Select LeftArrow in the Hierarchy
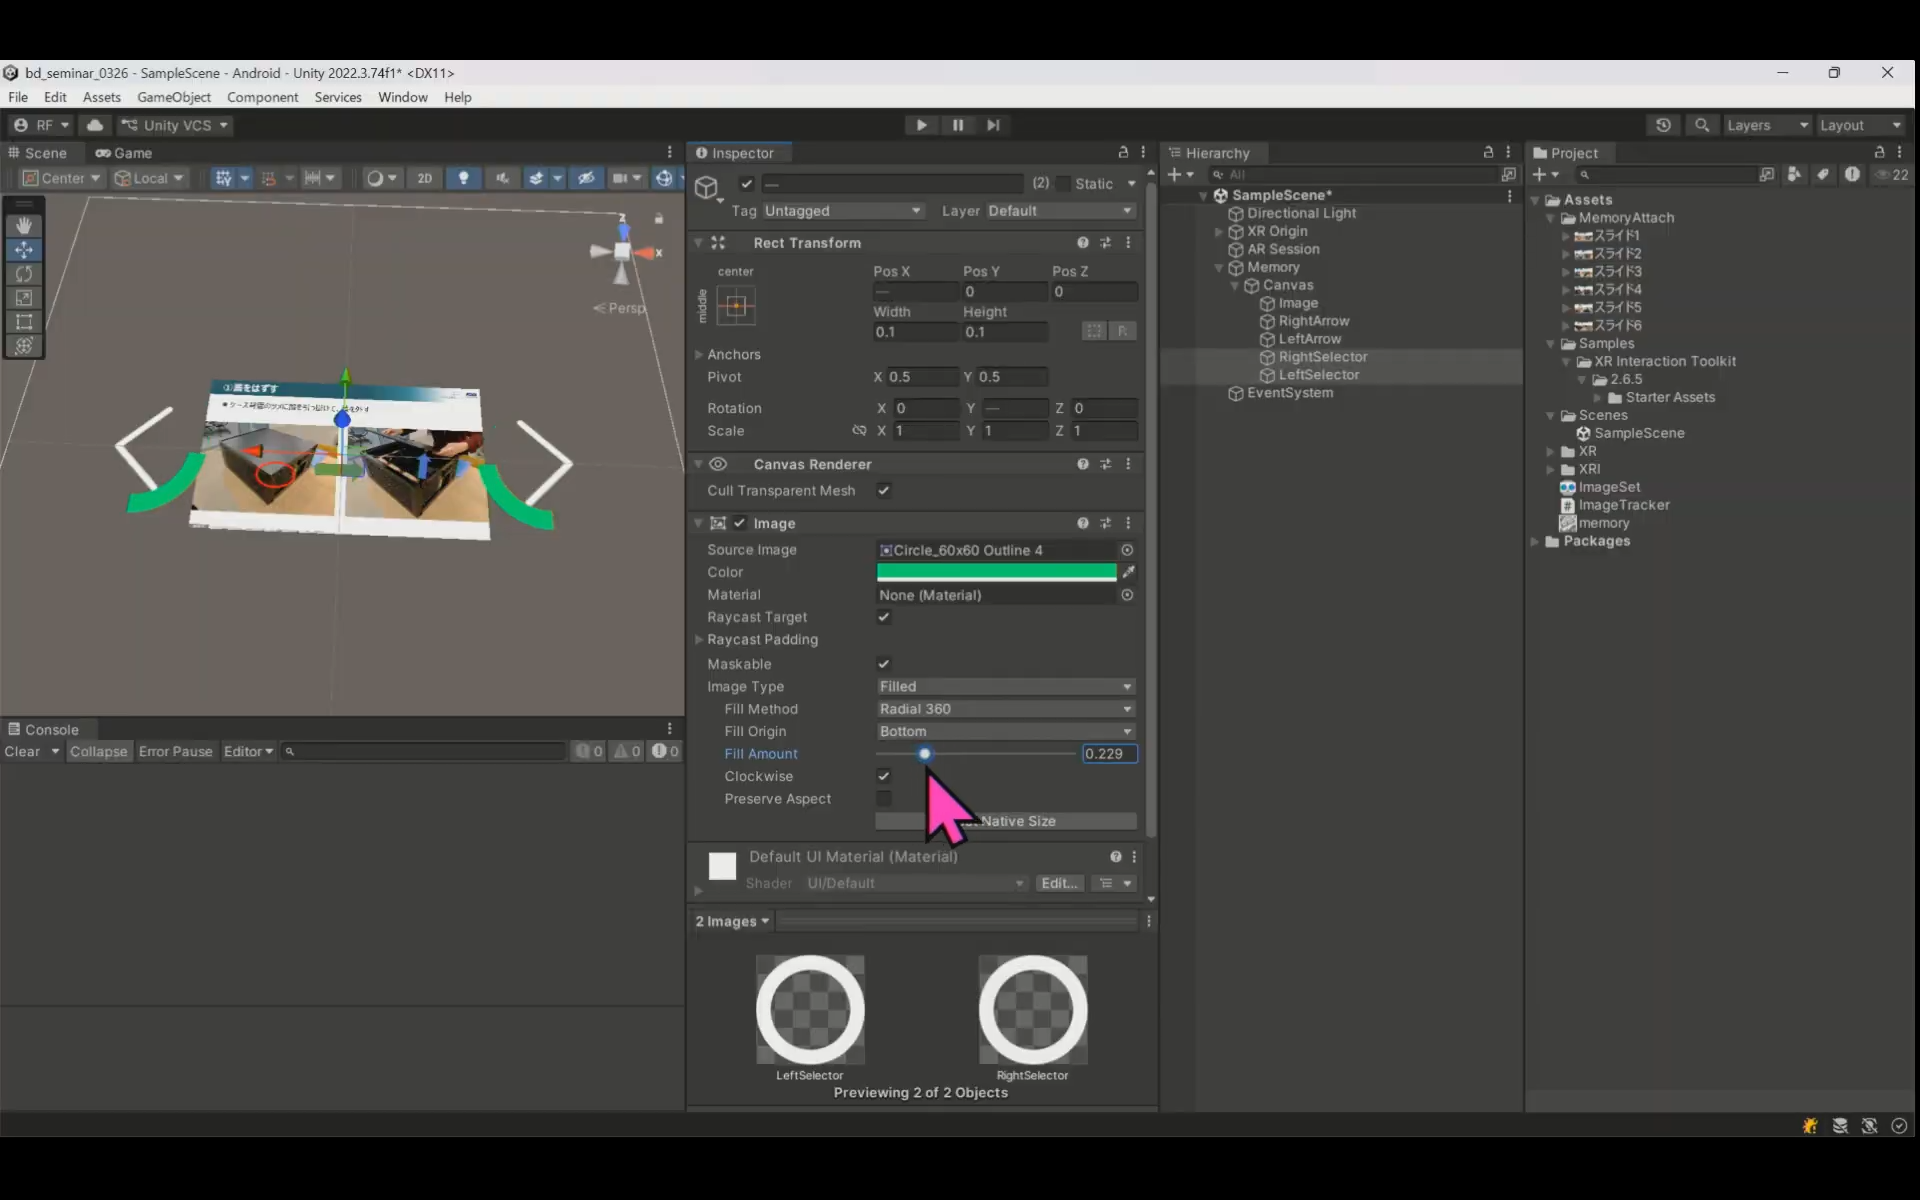 pyautogui.click(x=1309, y=339)
